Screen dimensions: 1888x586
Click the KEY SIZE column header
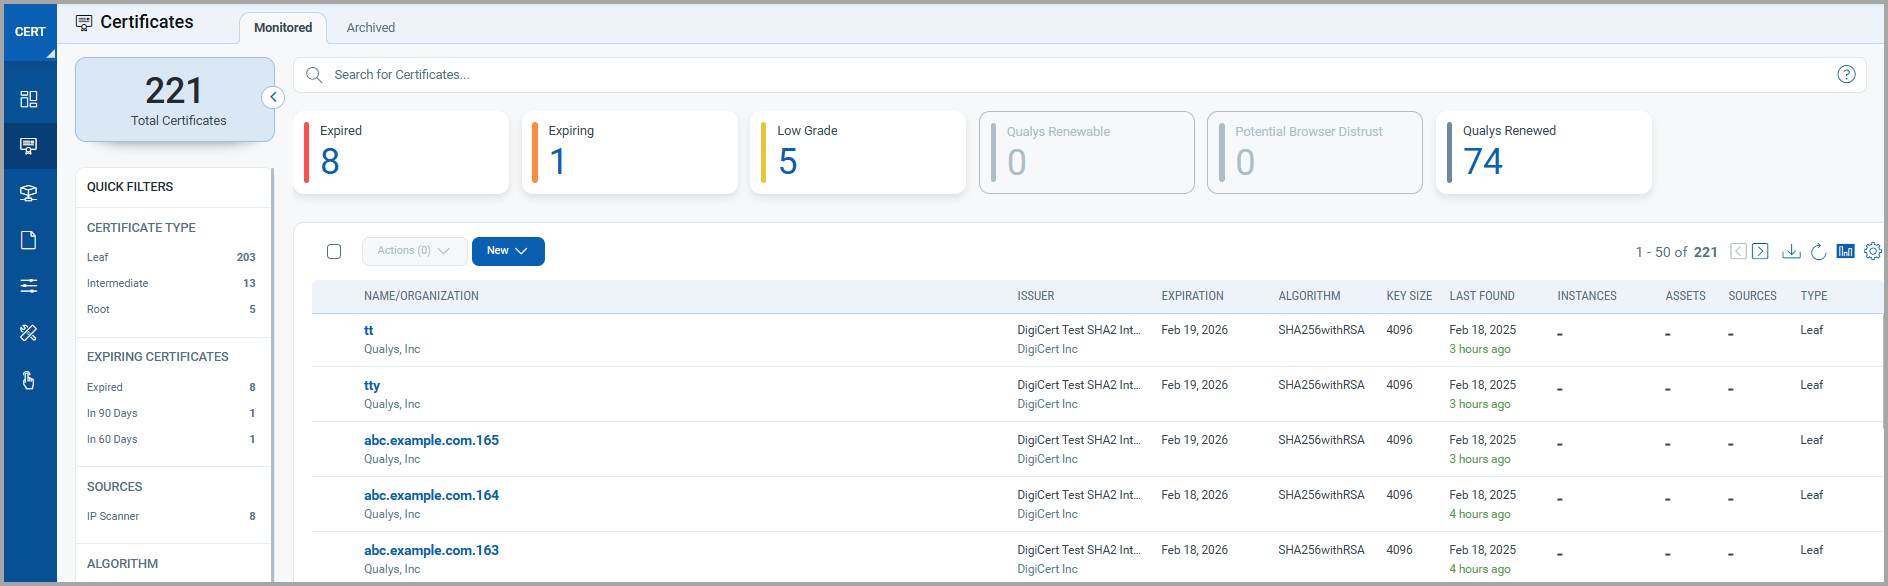click(x=1409, y=296)
